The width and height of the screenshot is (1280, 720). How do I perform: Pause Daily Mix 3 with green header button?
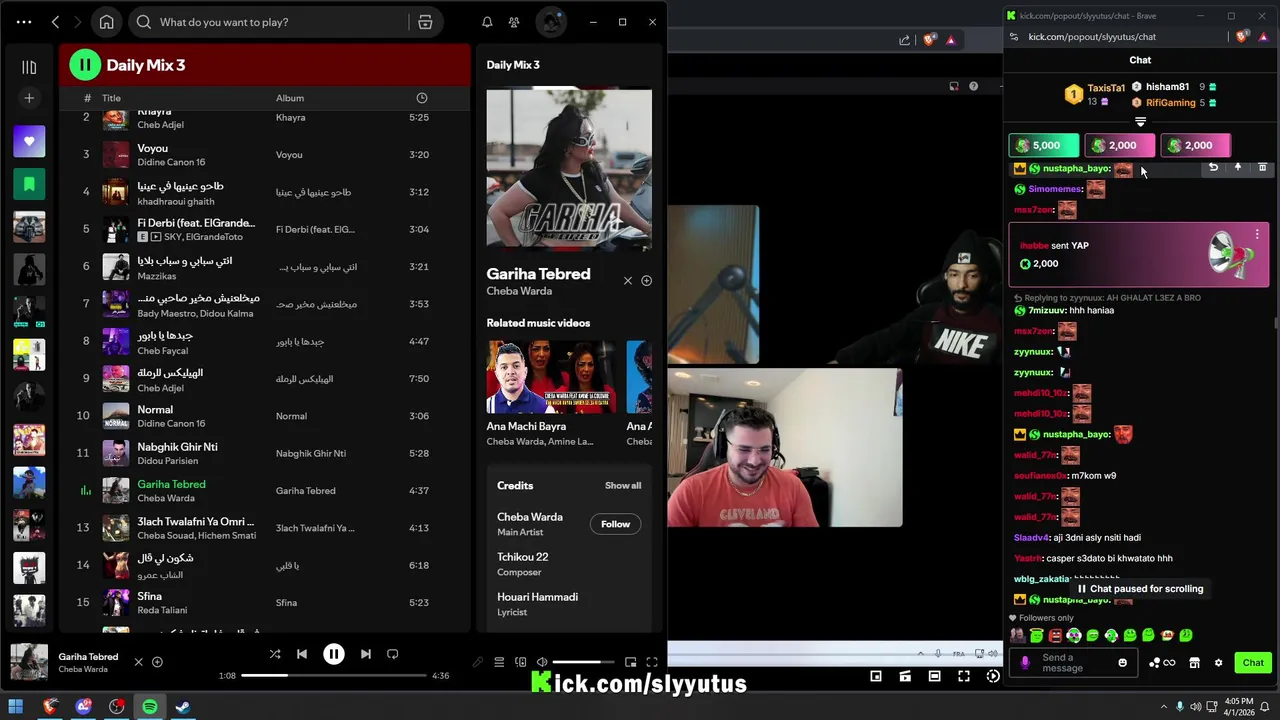85,65
